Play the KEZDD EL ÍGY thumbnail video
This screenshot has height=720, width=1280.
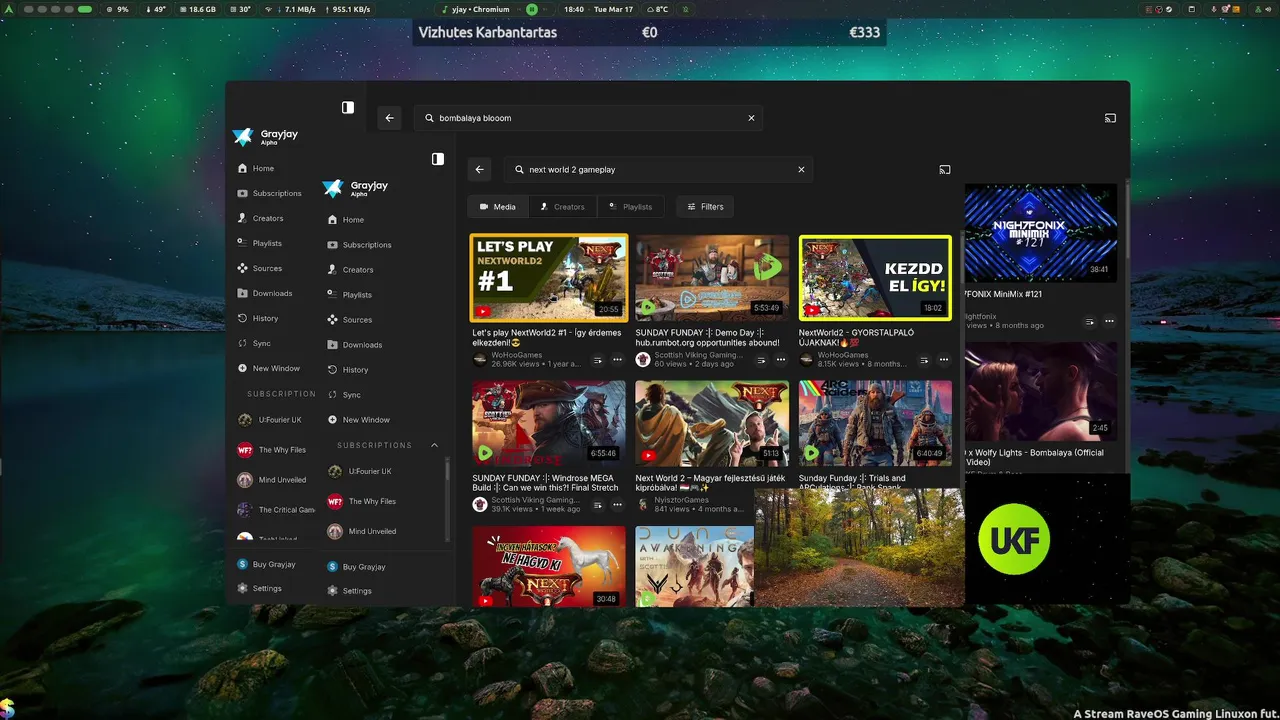coord(875,278)
